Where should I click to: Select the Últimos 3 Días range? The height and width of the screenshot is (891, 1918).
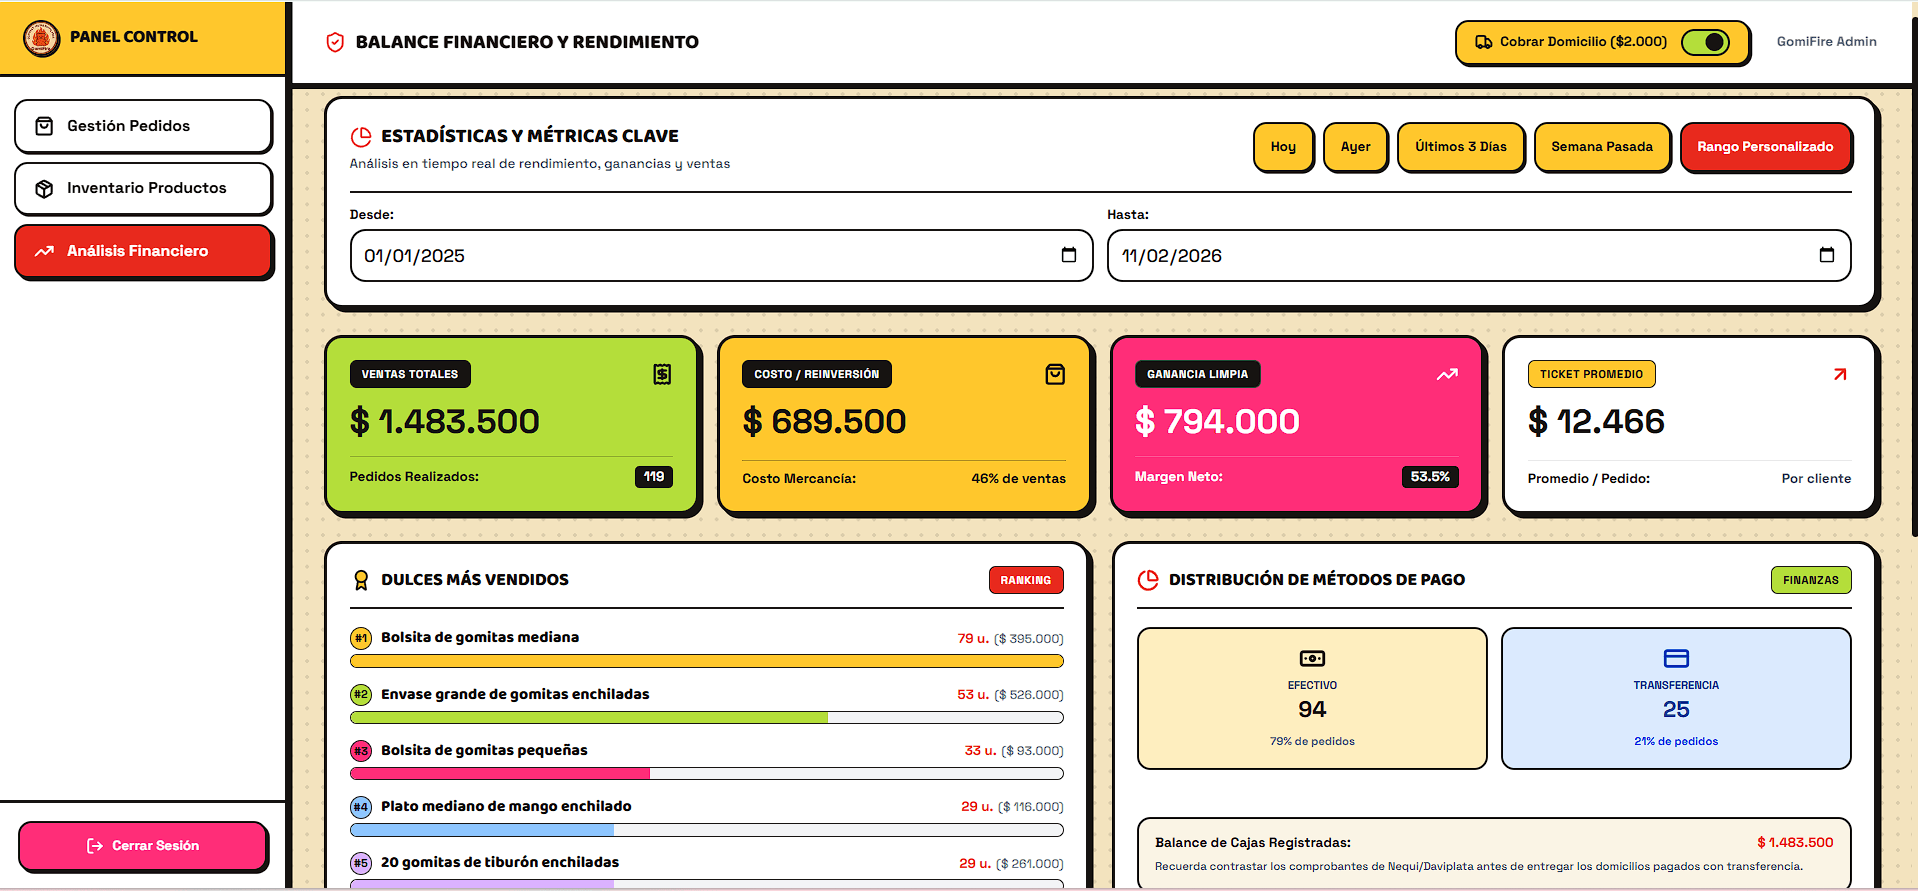pos(1460,147)
